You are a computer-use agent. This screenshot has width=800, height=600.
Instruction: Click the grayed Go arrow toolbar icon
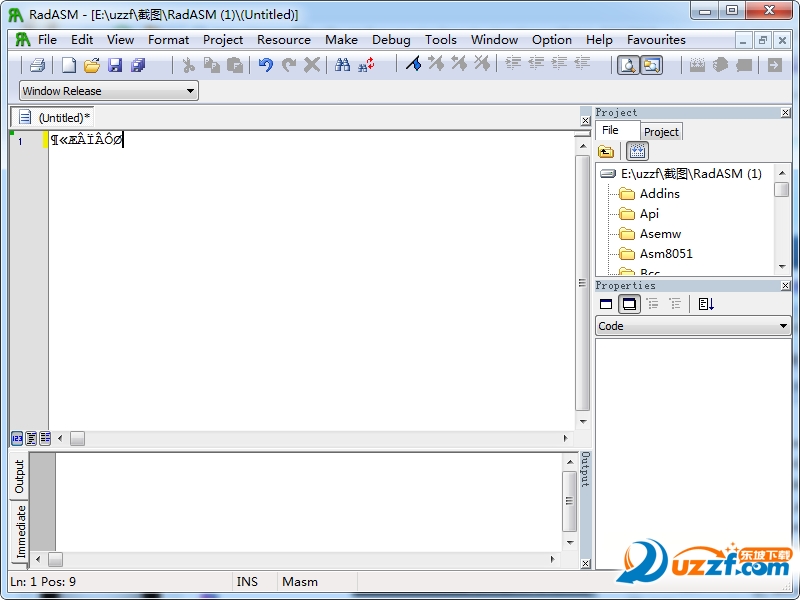(x=774, y=65)
